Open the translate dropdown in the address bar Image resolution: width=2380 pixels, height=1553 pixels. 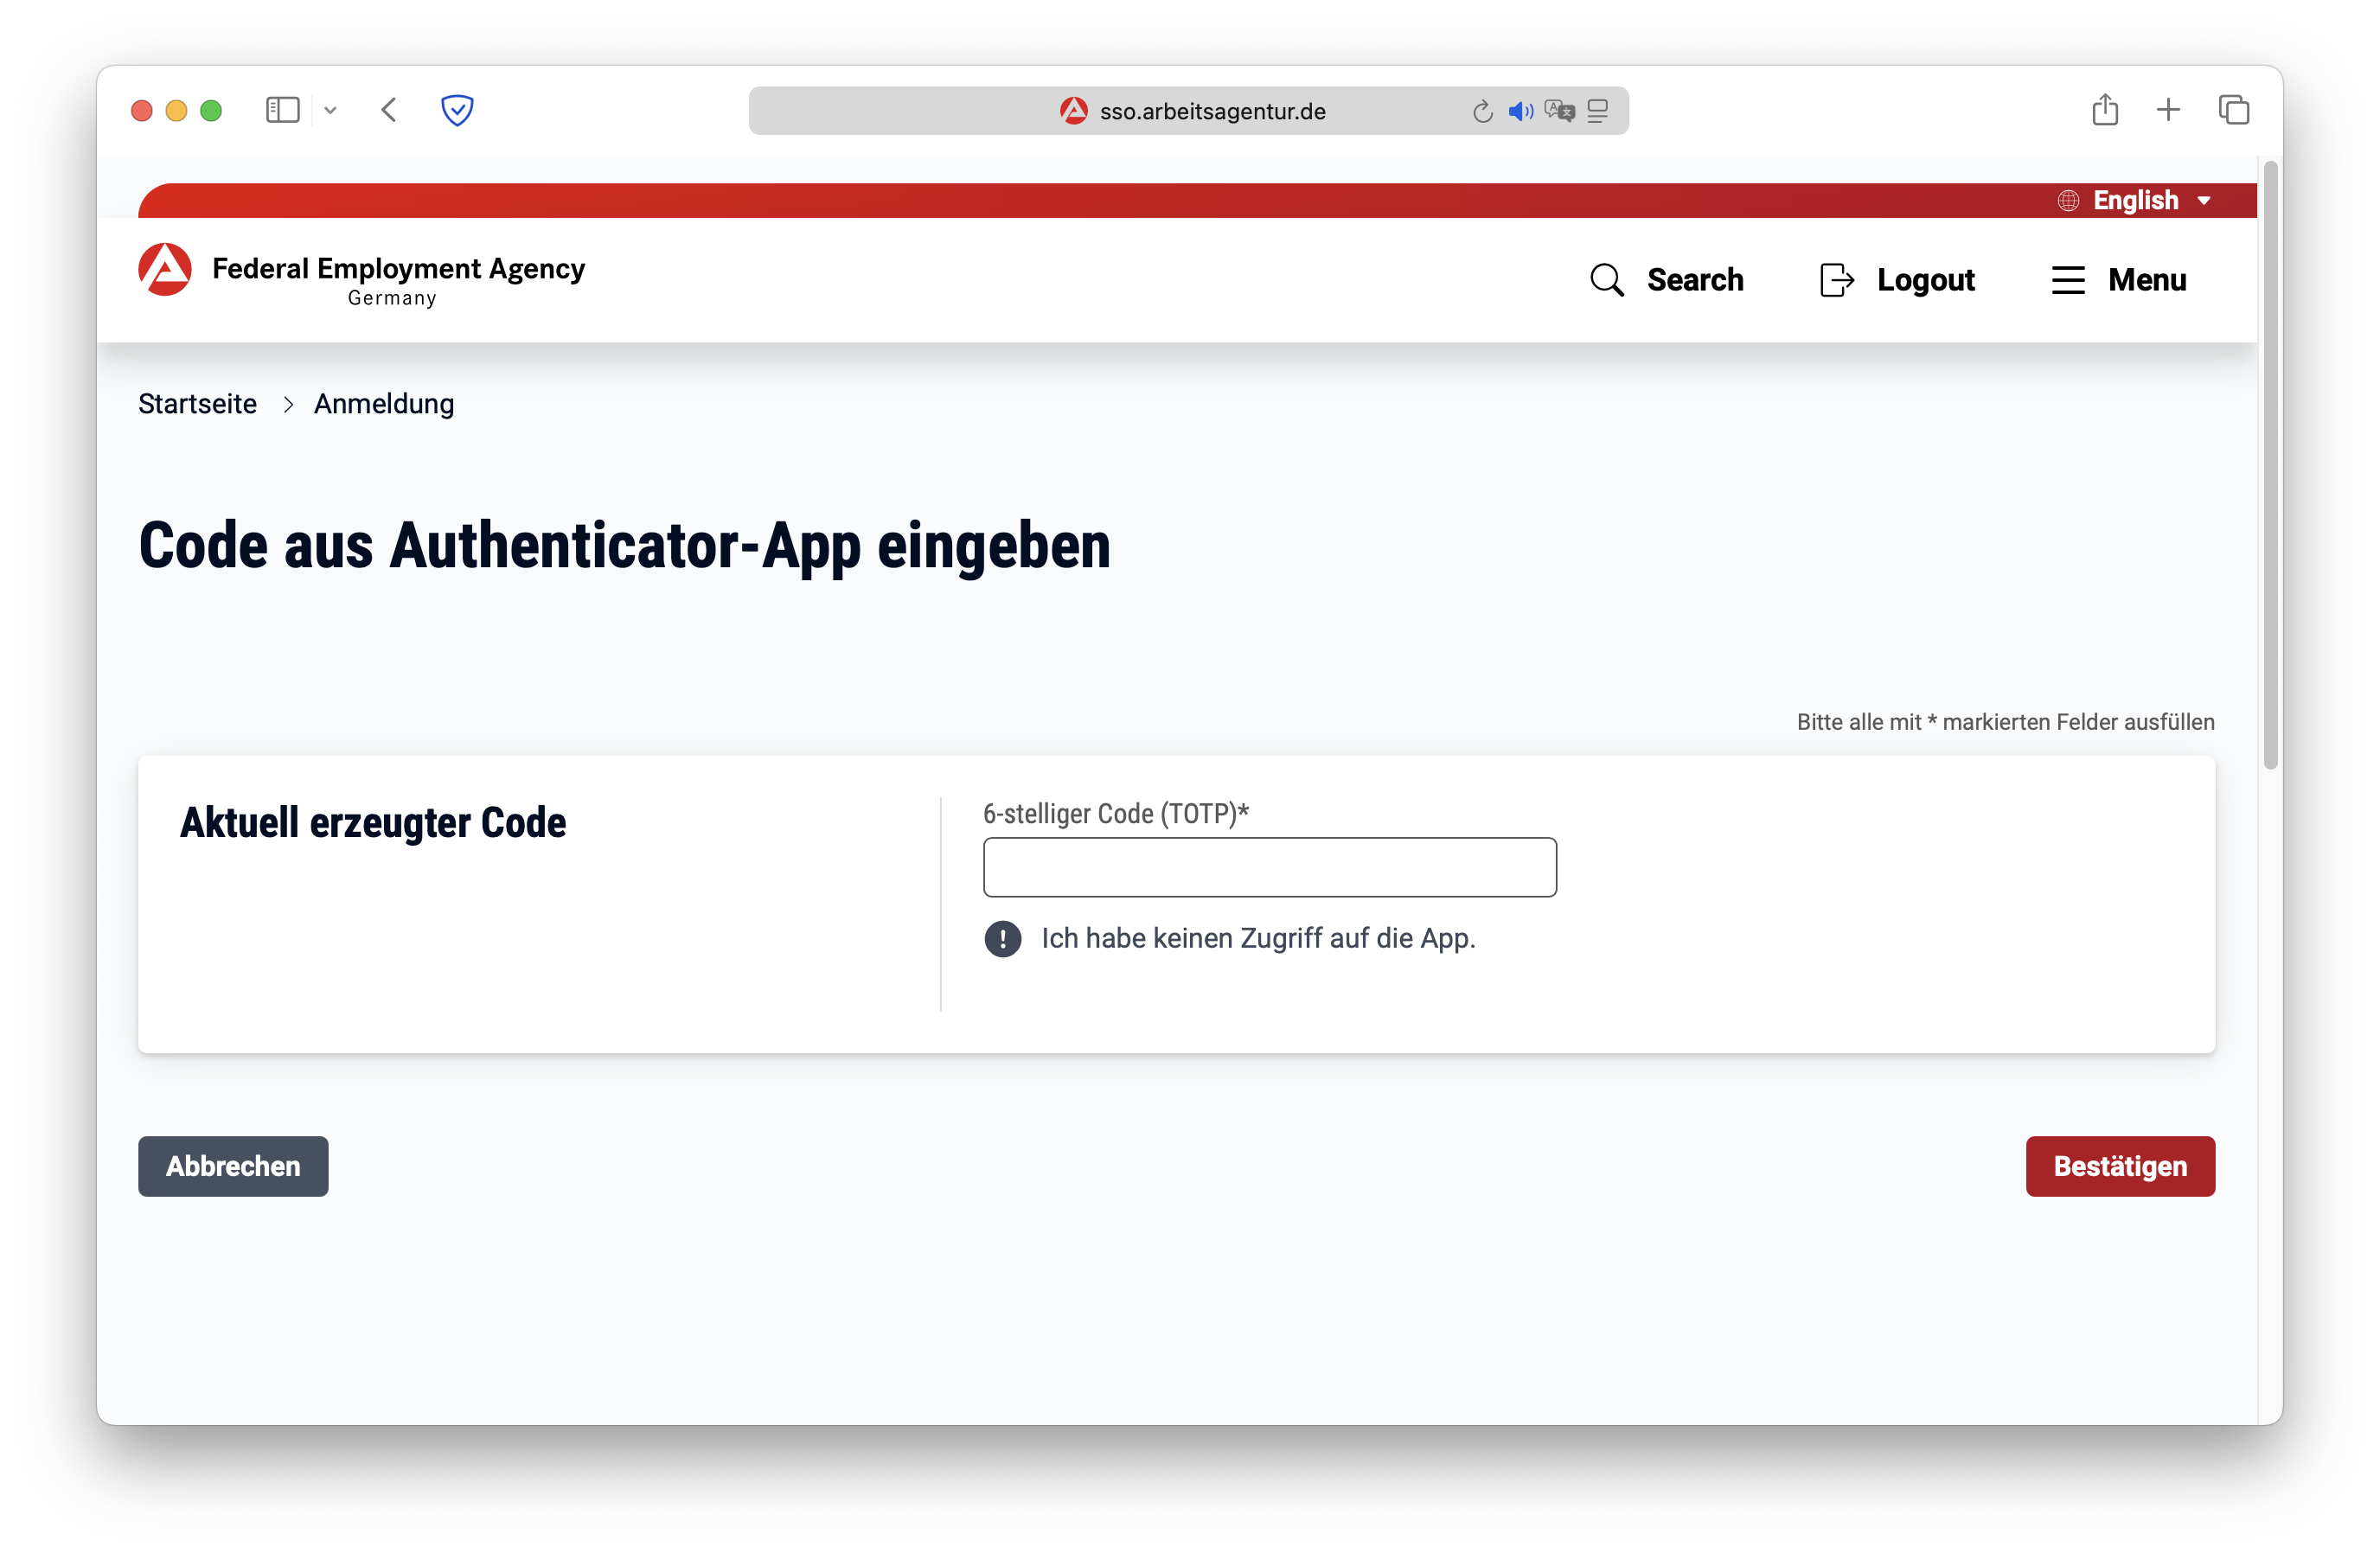(x=1559, y=111)
